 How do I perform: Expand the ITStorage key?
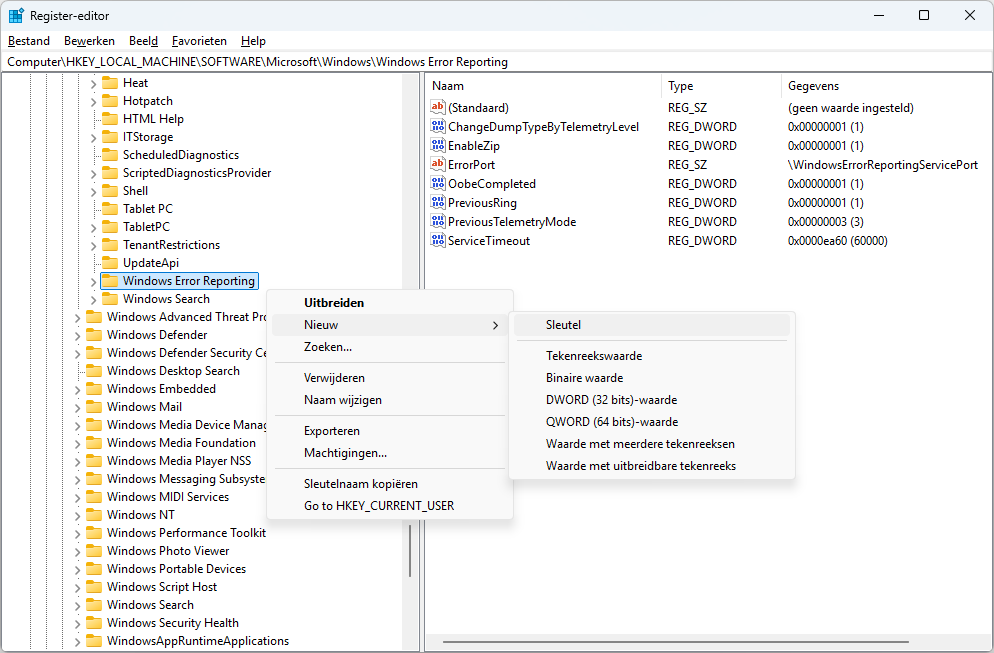tap(93, 138)
